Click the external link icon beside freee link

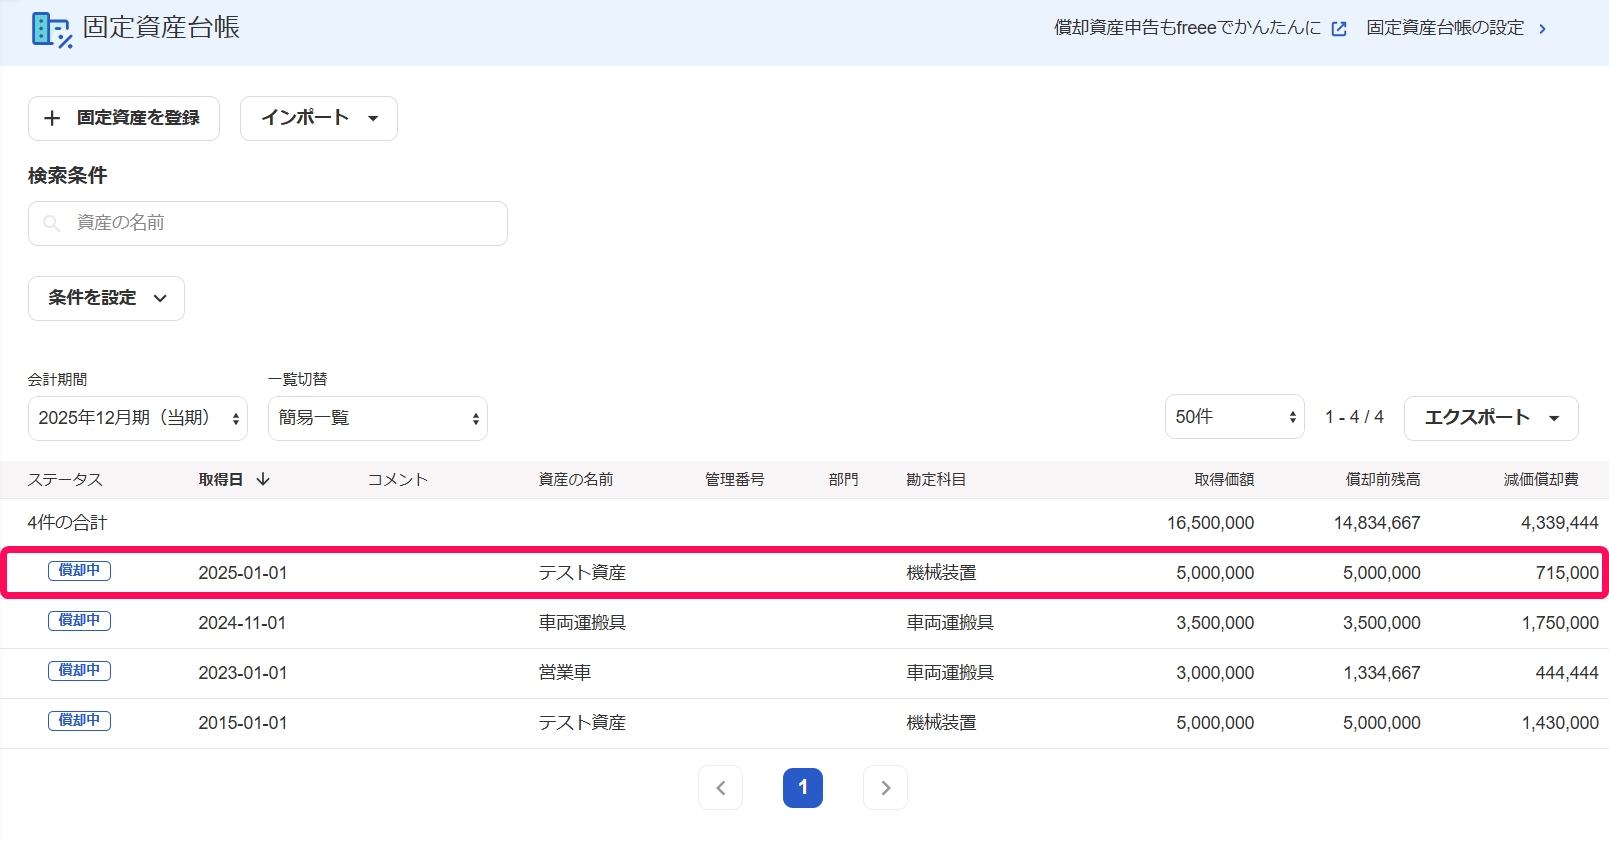[x=1339, y=29]
